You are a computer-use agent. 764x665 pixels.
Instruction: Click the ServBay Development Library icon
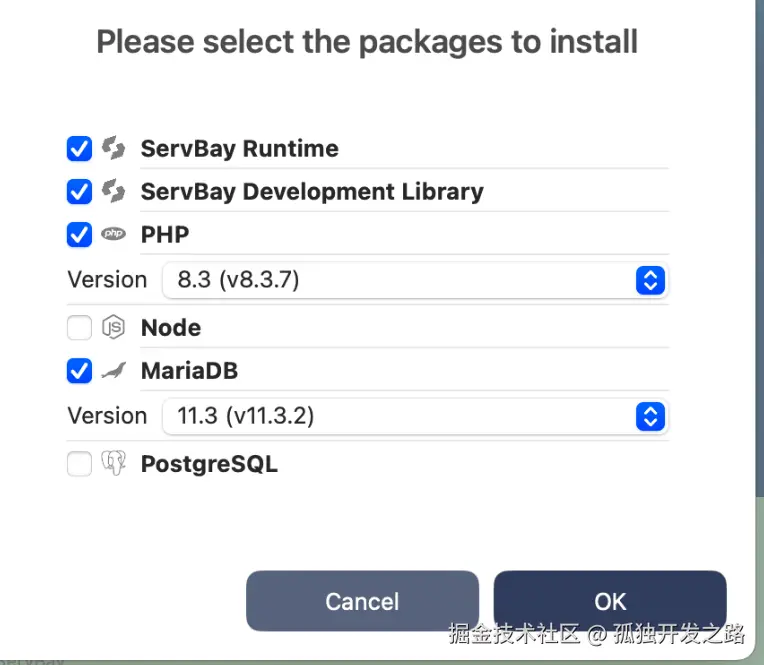(x=114, y=191)
